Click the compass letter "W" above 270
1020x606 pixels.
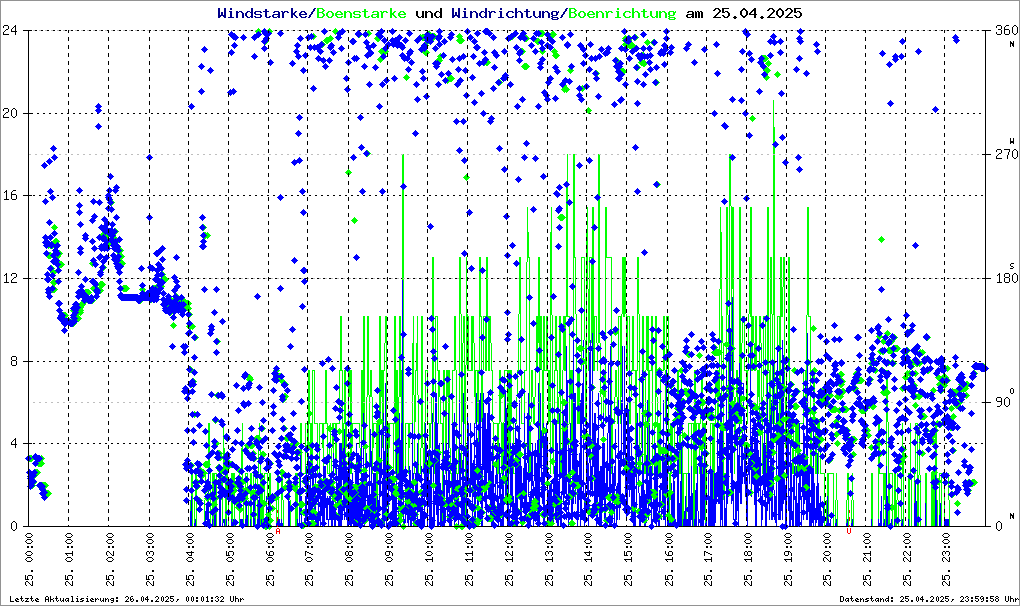pyautogui.click(x=1012, y=141)
